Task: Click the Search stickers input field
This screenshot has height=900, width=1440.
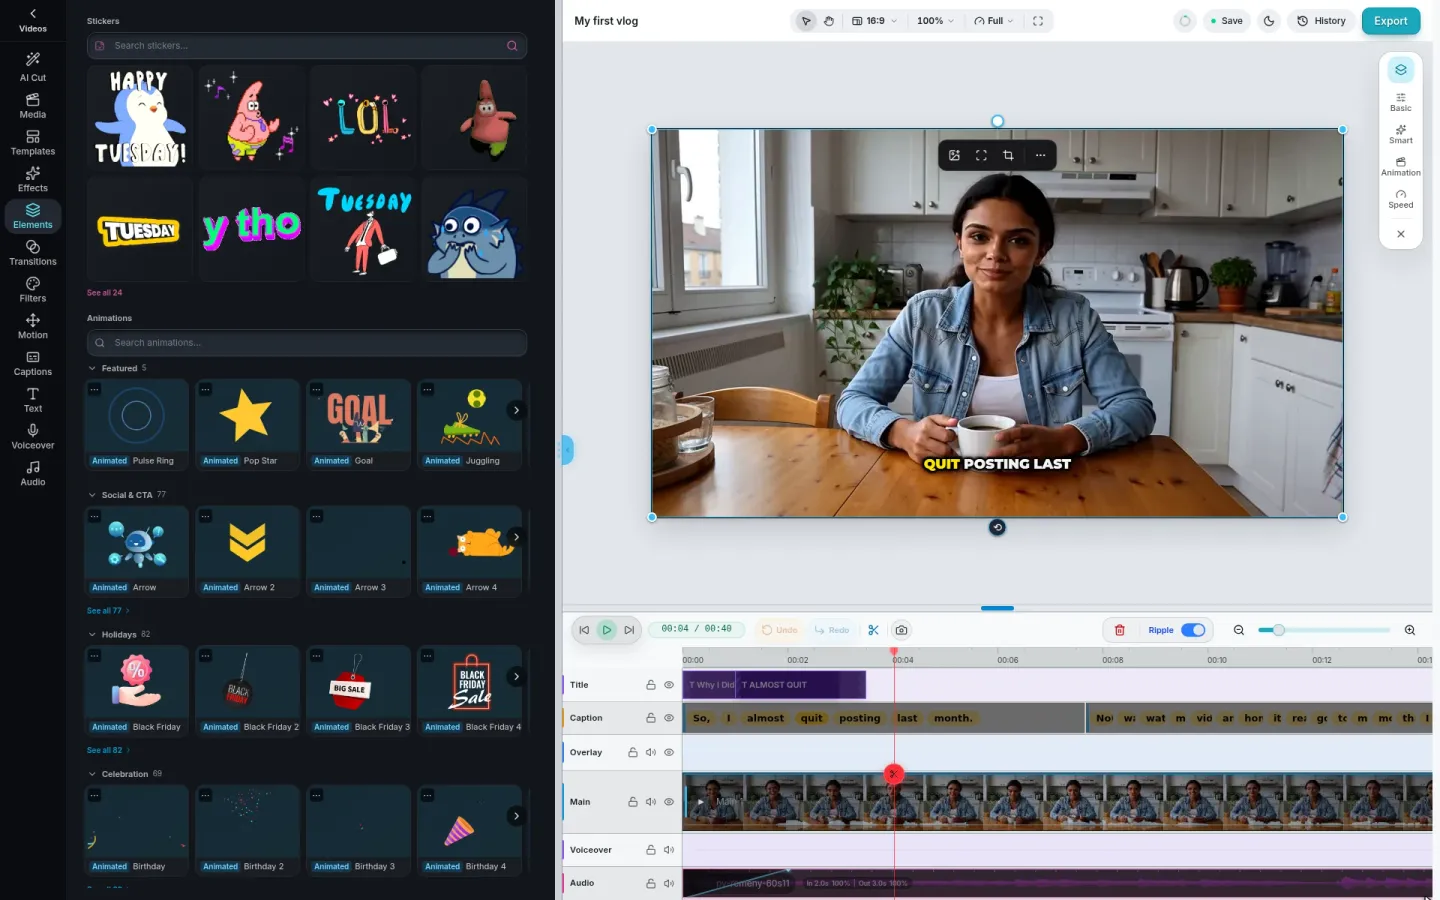Action: pos(307,46)
